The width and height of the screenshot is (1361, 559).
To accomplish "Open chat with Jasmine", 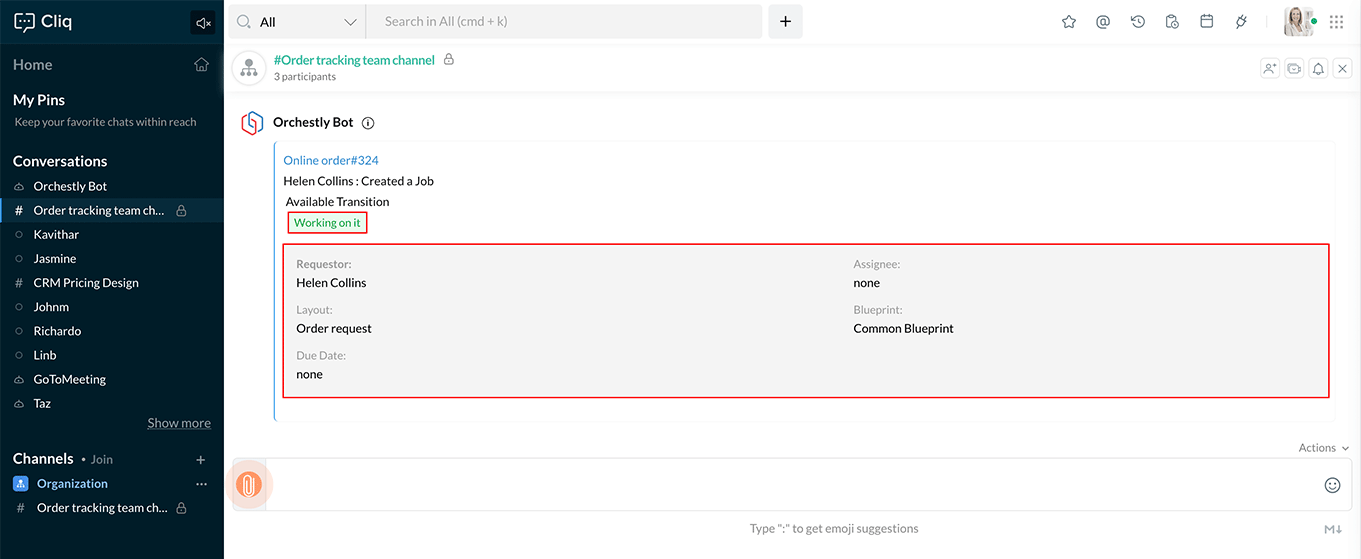I will 56,259.
